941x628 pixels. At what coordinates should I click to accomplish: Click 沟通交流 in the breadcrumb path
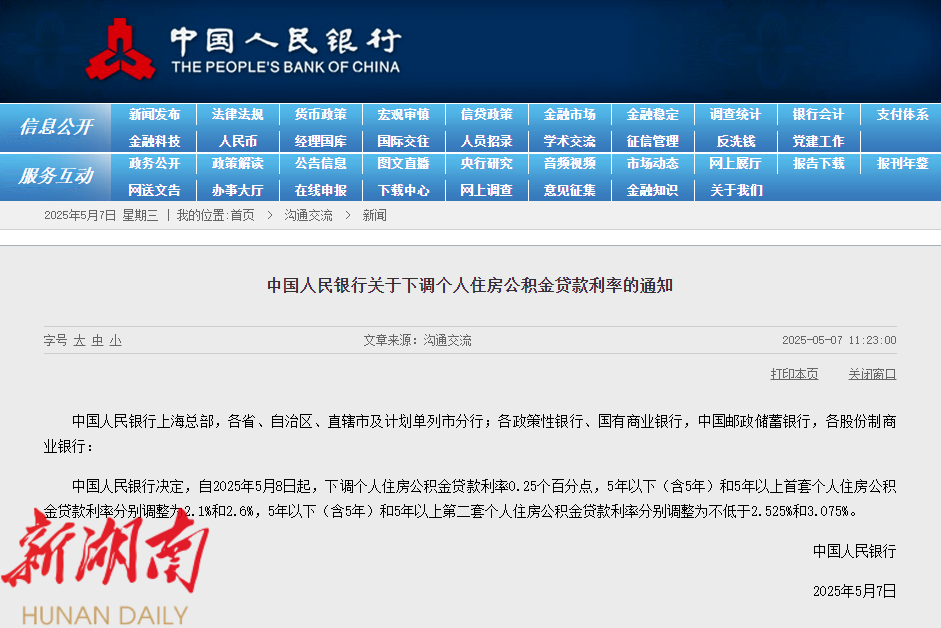[308, 215]
